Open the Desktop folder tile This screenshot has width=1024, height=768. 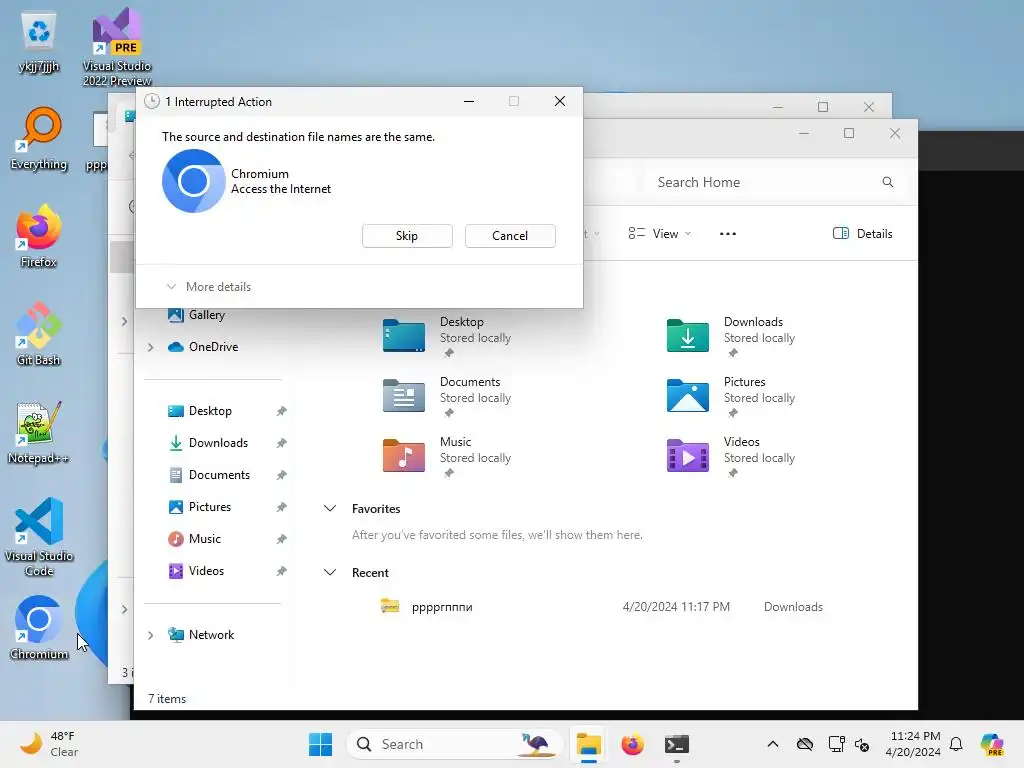click(447, 336)
